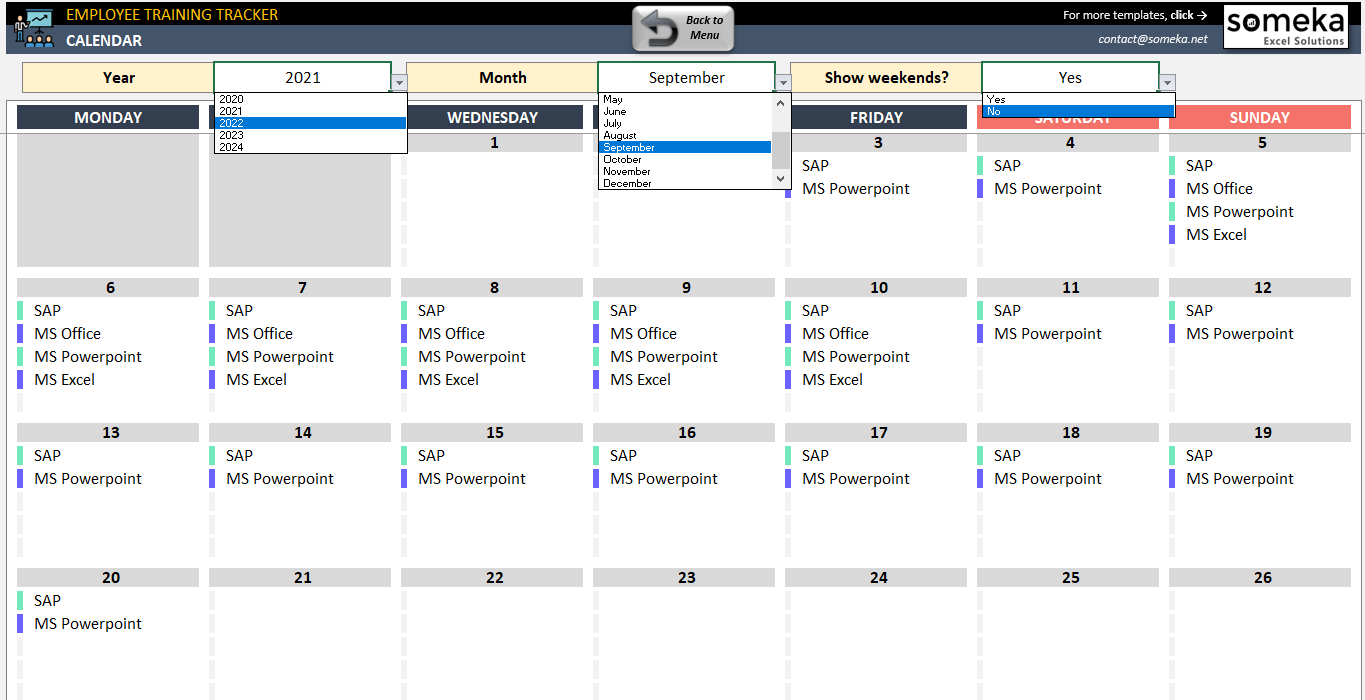The image size is (1365, 700).
Task: Choose 2023 in the year list
Action: pos(311,135)
